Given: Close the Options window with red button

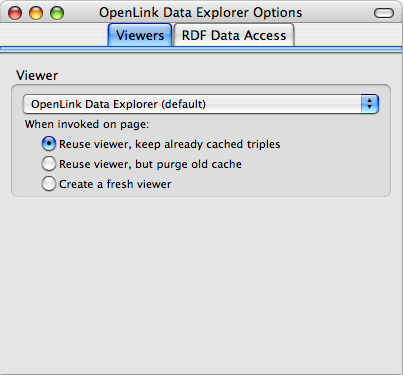Looking at the screenshot, I should coord(15,13).
